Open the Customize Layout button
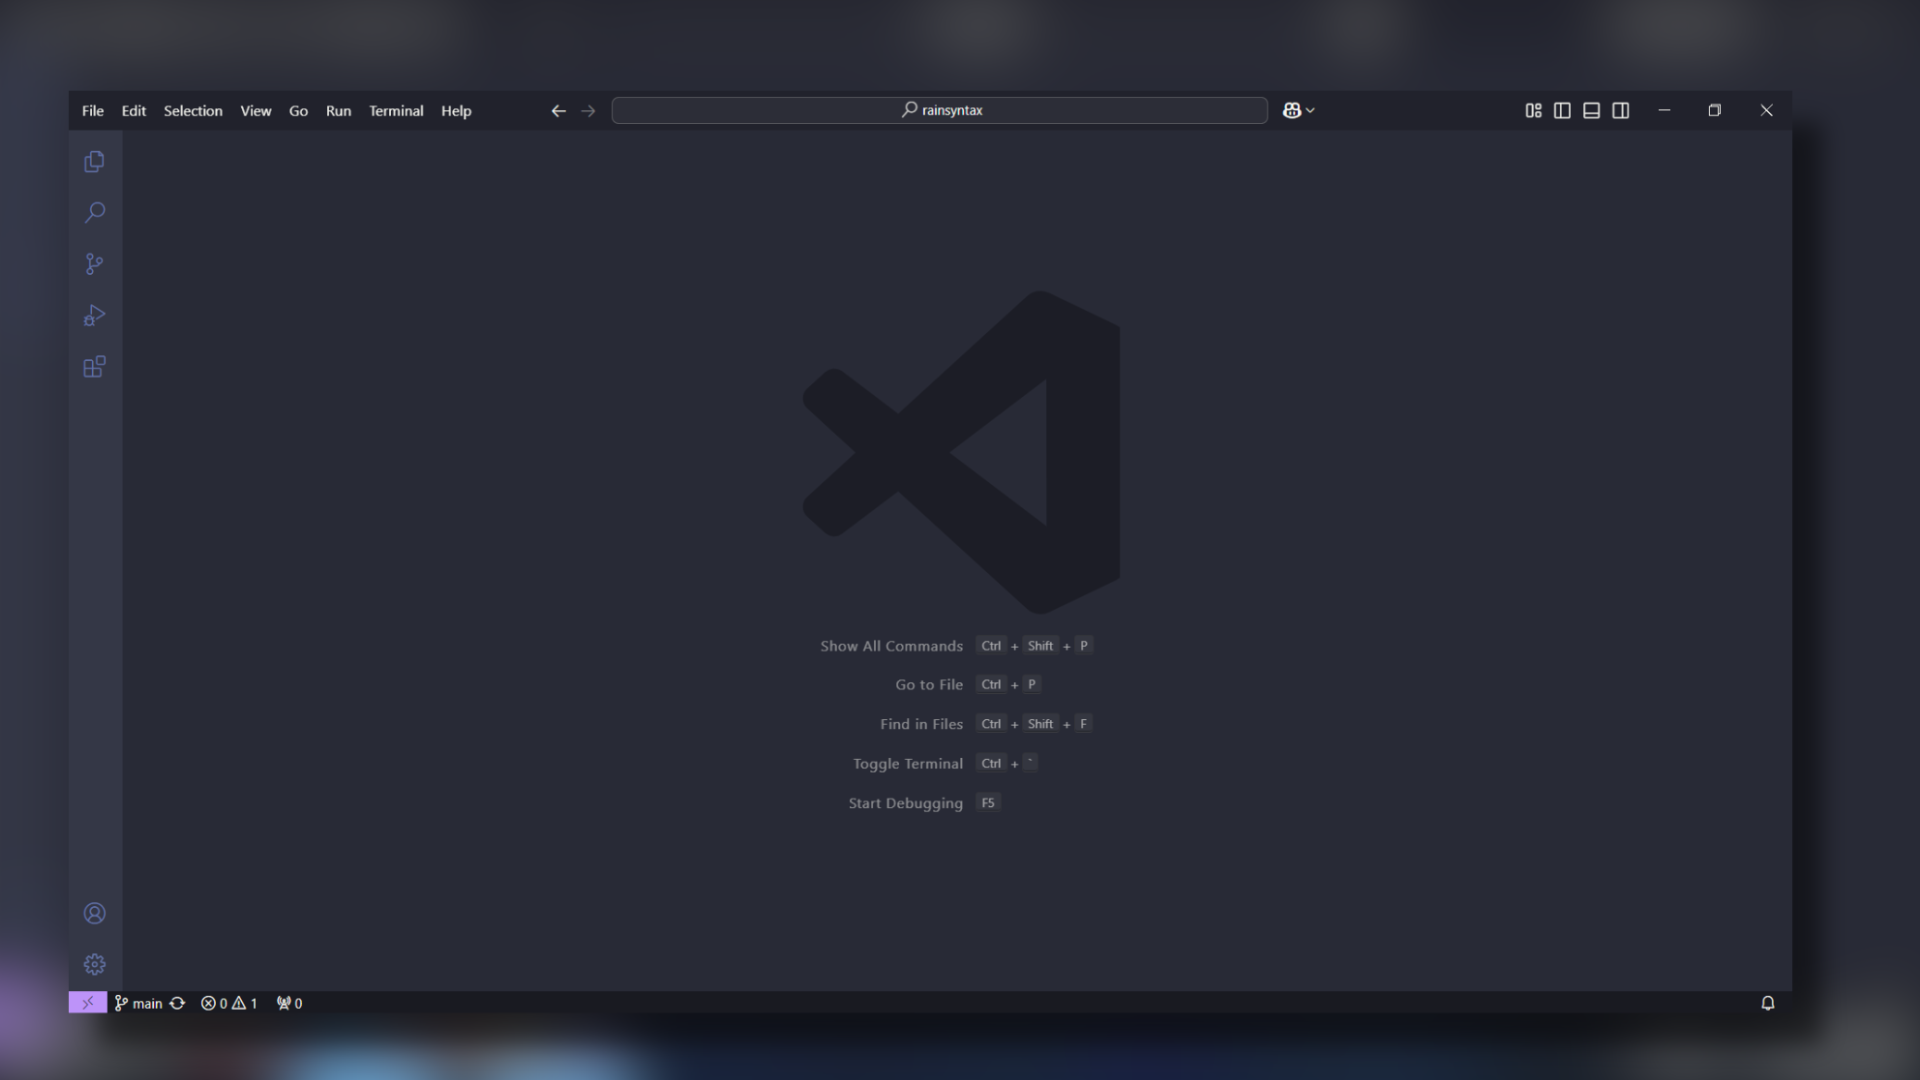The height and width of the screenshot is (1080, 1920). [x=1533, y=110]
